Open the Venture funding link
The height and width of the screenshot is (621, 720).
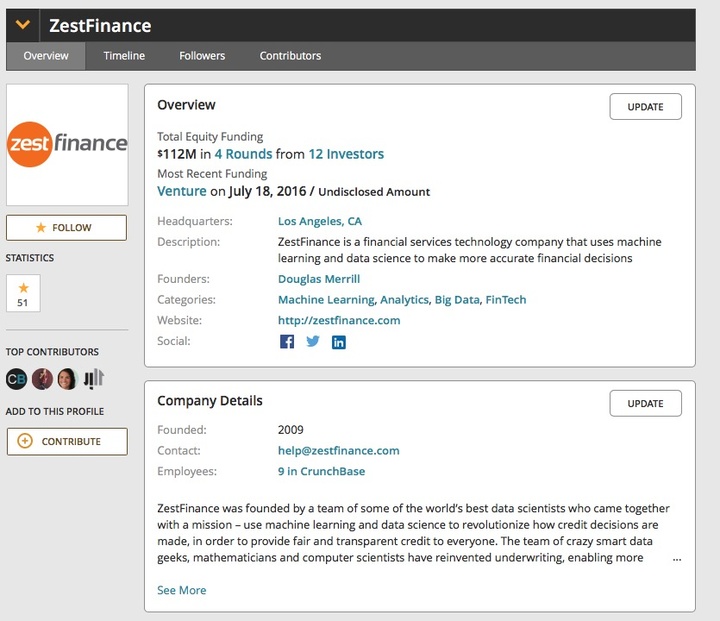[x=182, y=191]
